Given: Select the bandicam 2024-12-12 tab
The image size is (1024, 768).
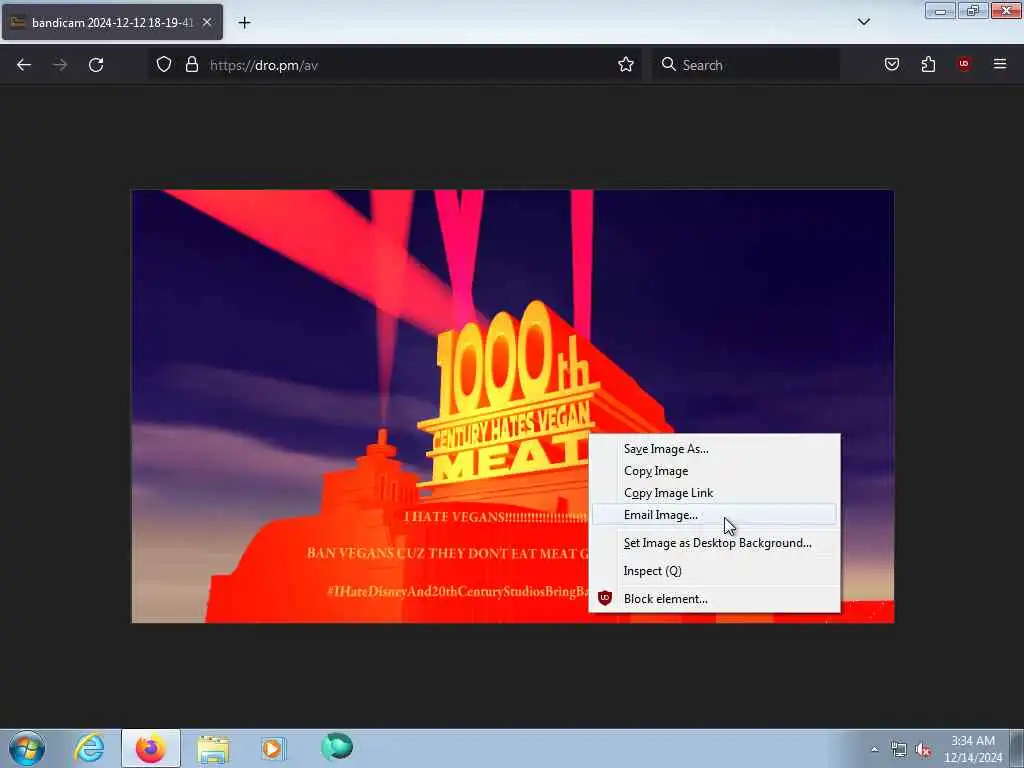Looking at the screenshot, I should [x=112, y=22].
